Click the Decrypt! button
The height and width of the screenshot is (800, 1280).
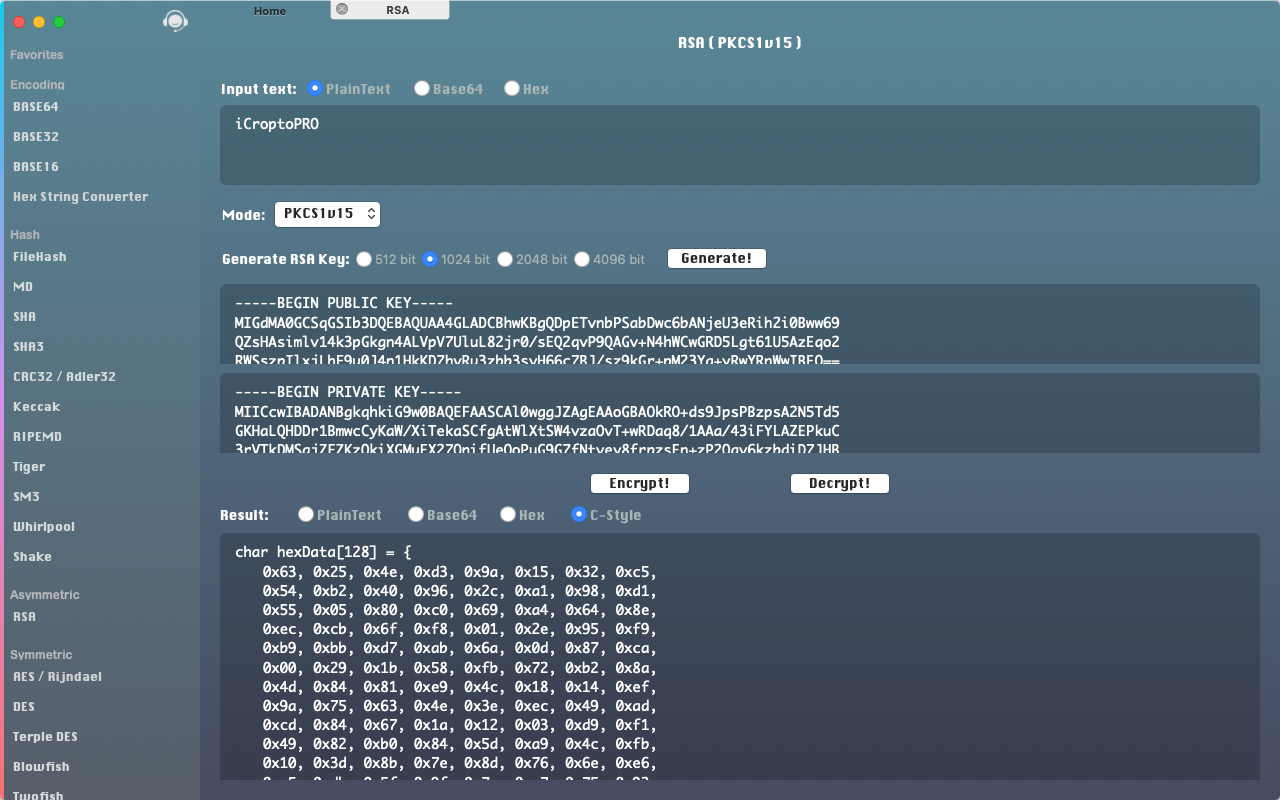coord(839,484)
